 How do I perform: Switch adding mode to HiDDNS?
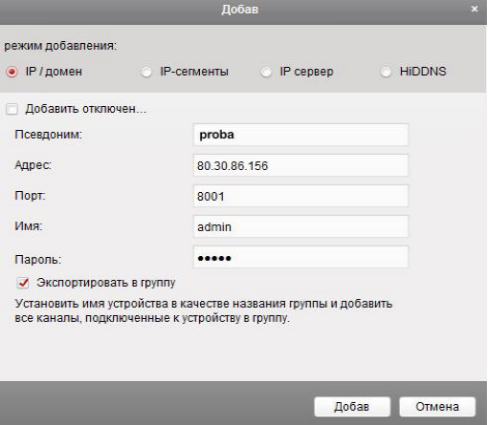point(386,72)
